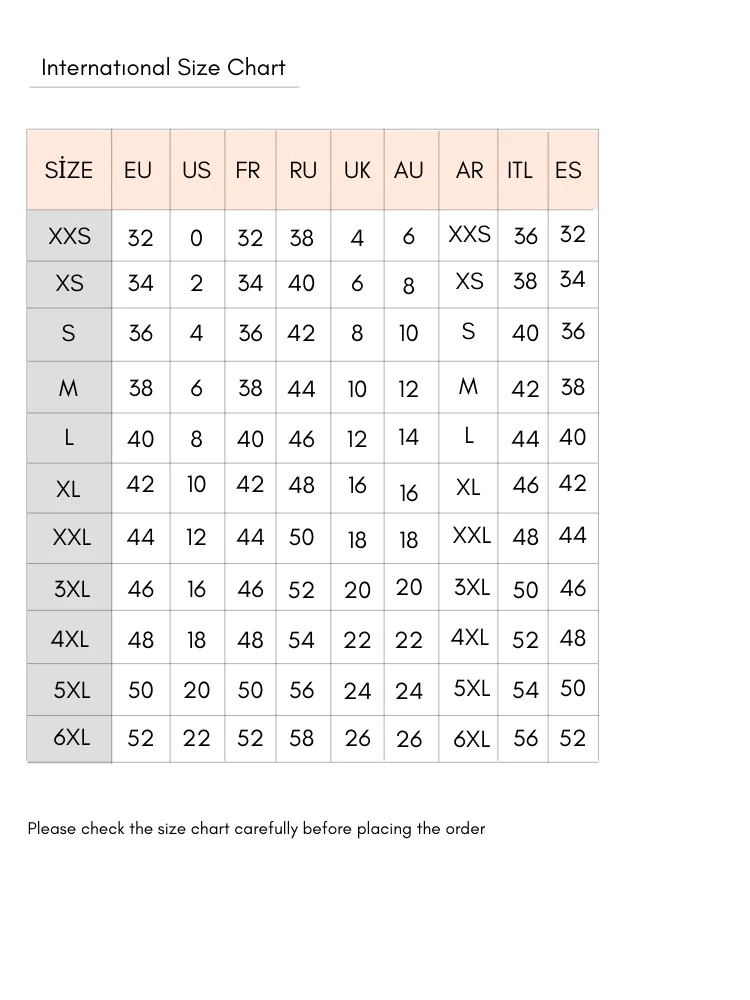Viewport: 750px width, 1000px height.
Task: Select the US column header
Action: pyautogui.click(x=196, y=170)
